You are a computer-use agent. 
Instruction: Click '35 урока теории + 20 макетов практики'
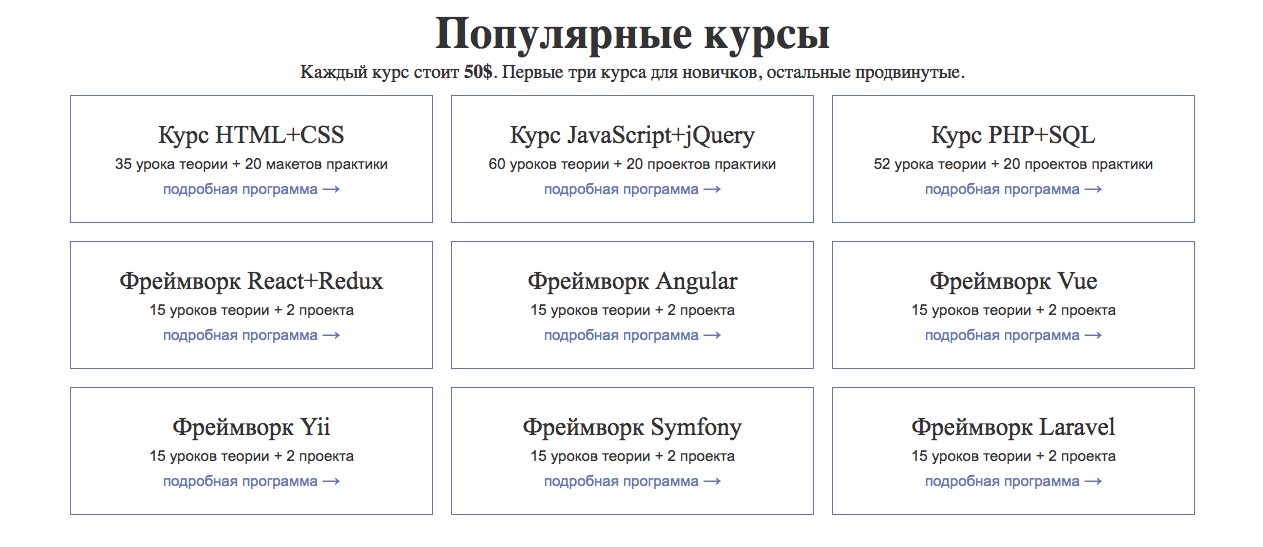251,164
